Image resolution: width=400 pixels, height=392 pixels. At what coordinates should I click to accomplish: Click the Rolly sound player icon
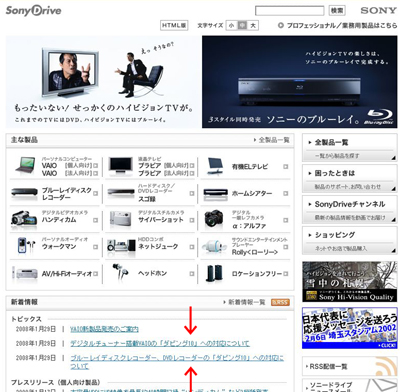[x=214, y=247]
